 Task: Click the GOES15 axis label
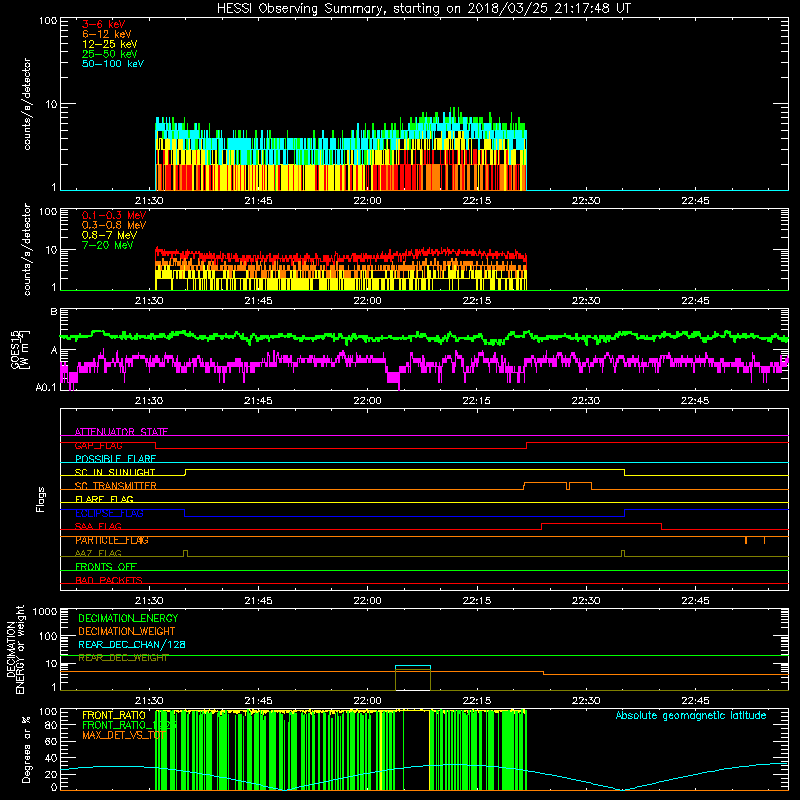[16, 349]
